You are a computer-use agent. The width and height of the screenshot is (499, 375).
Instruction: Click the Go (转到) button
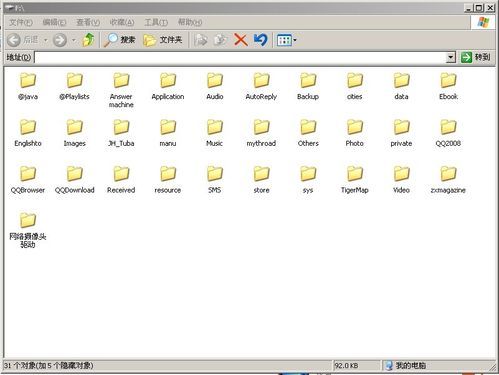476,57
